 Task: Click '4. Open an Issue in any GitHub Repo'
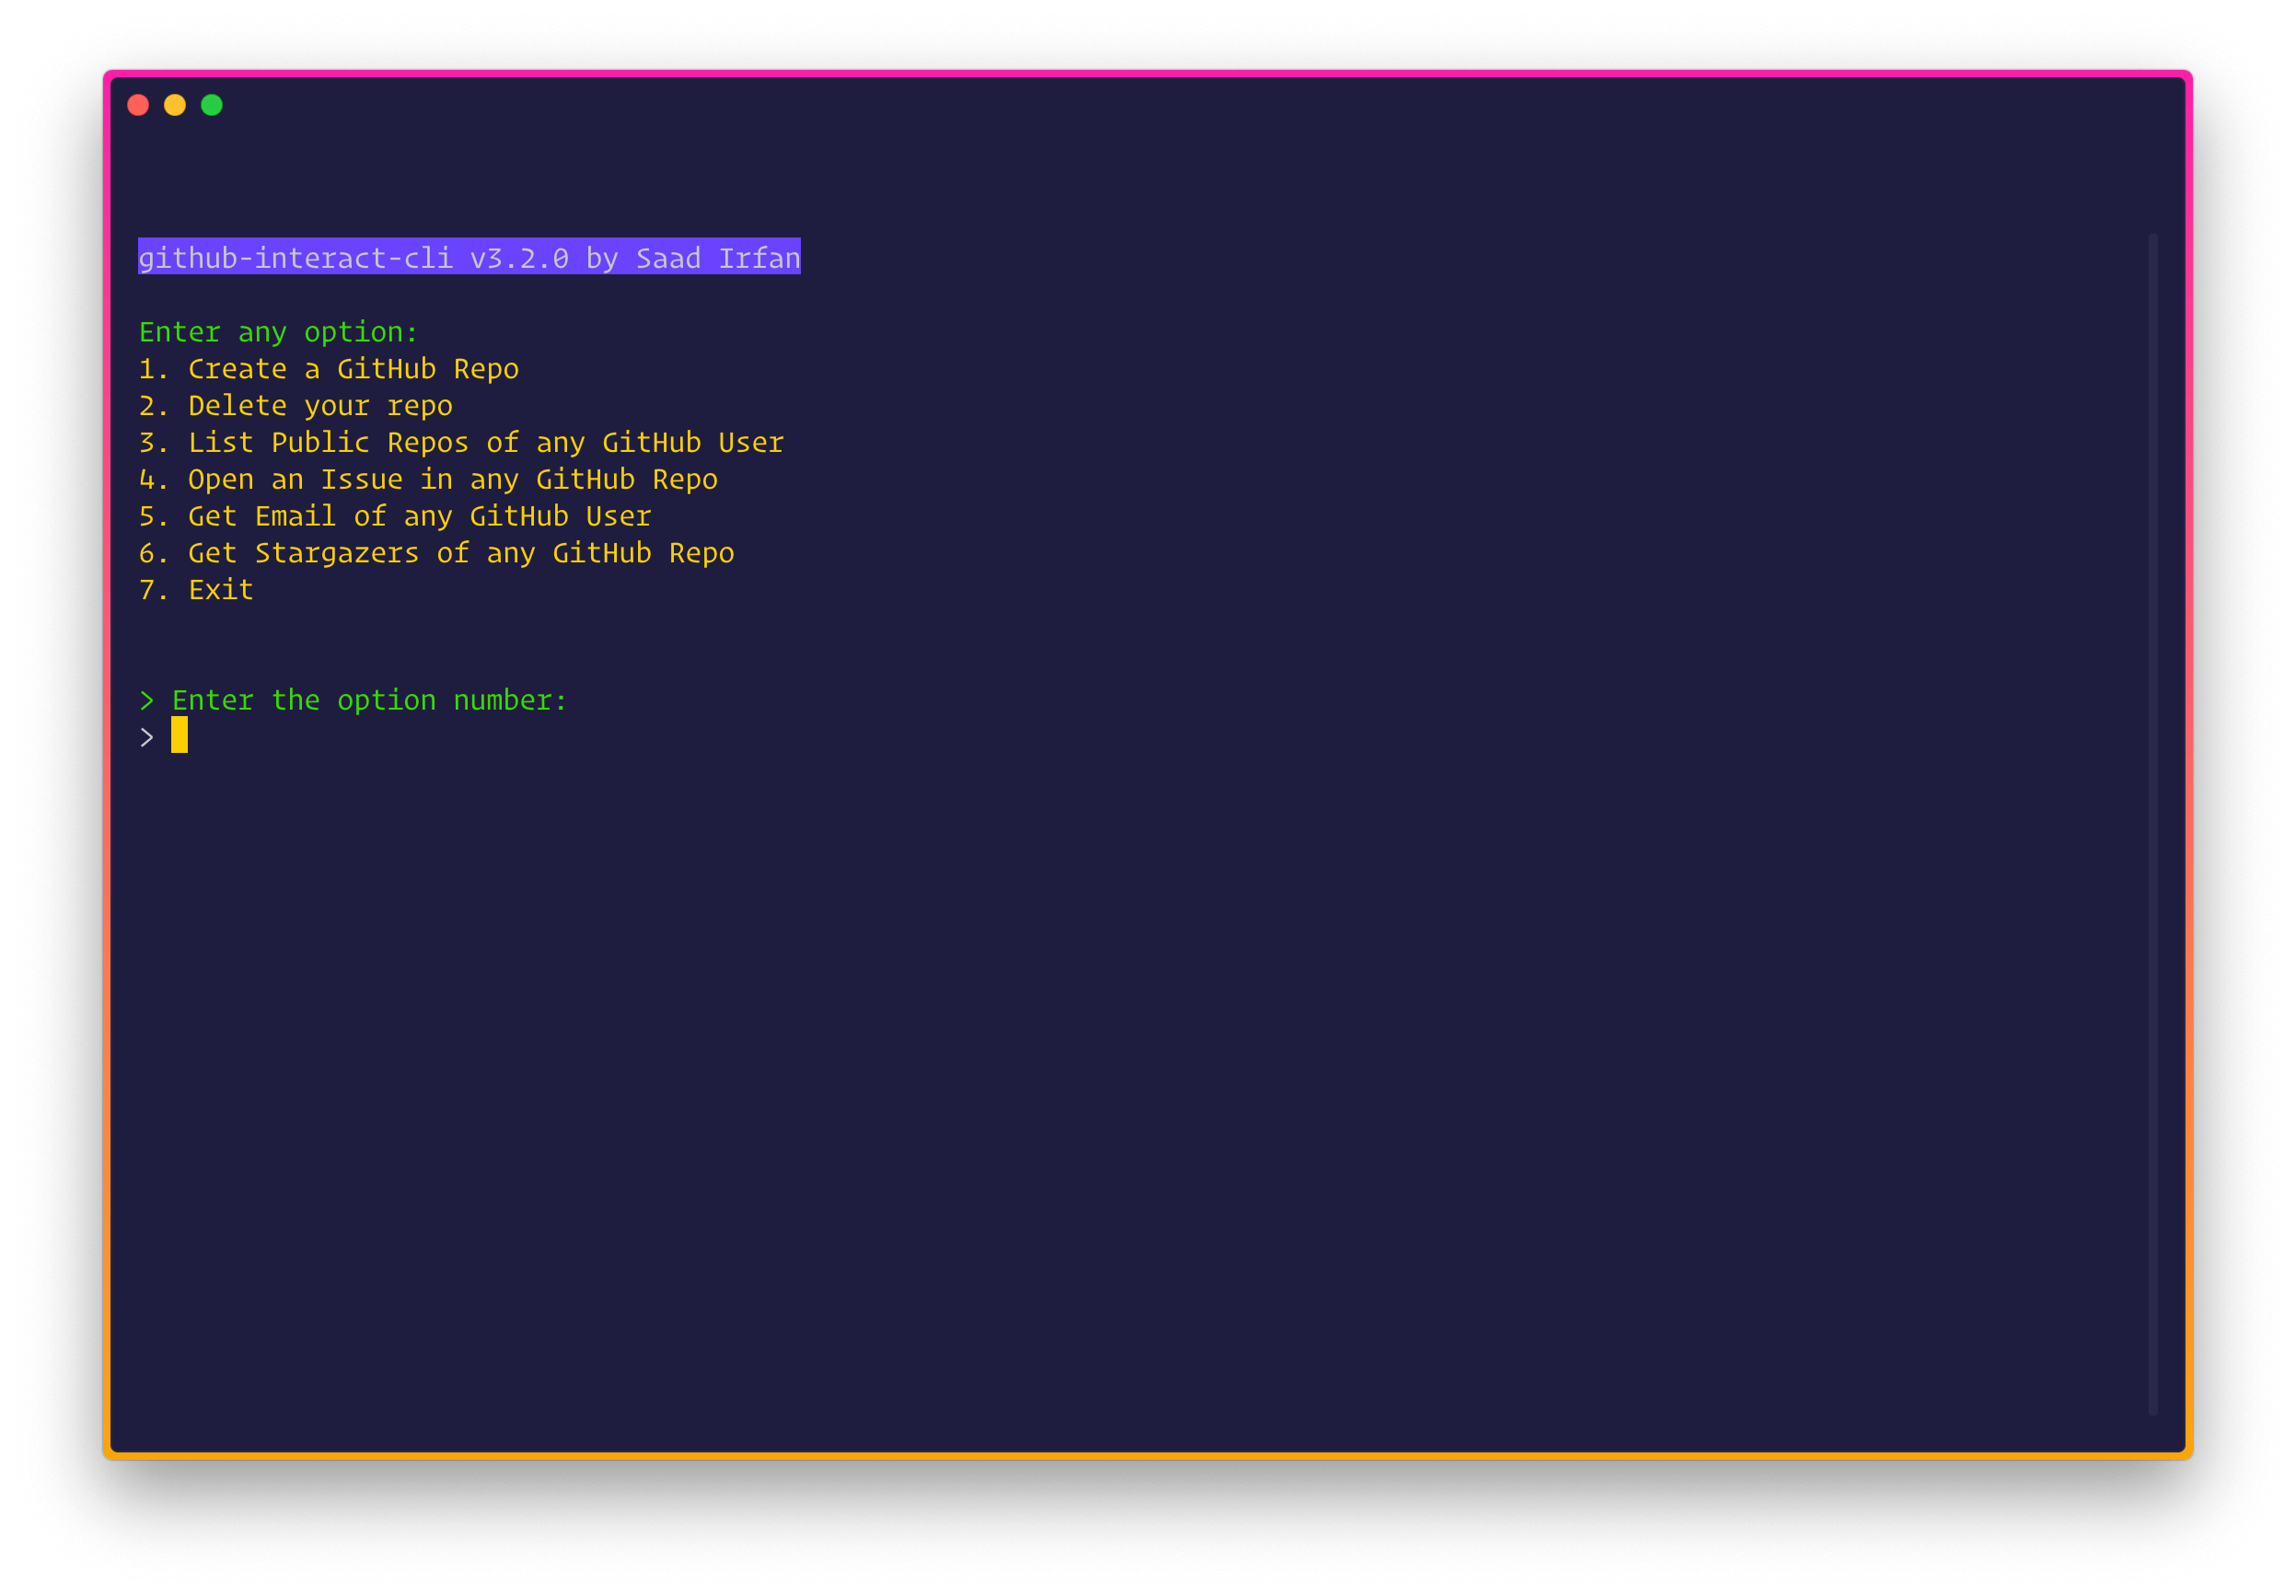(x=428, y=480)
